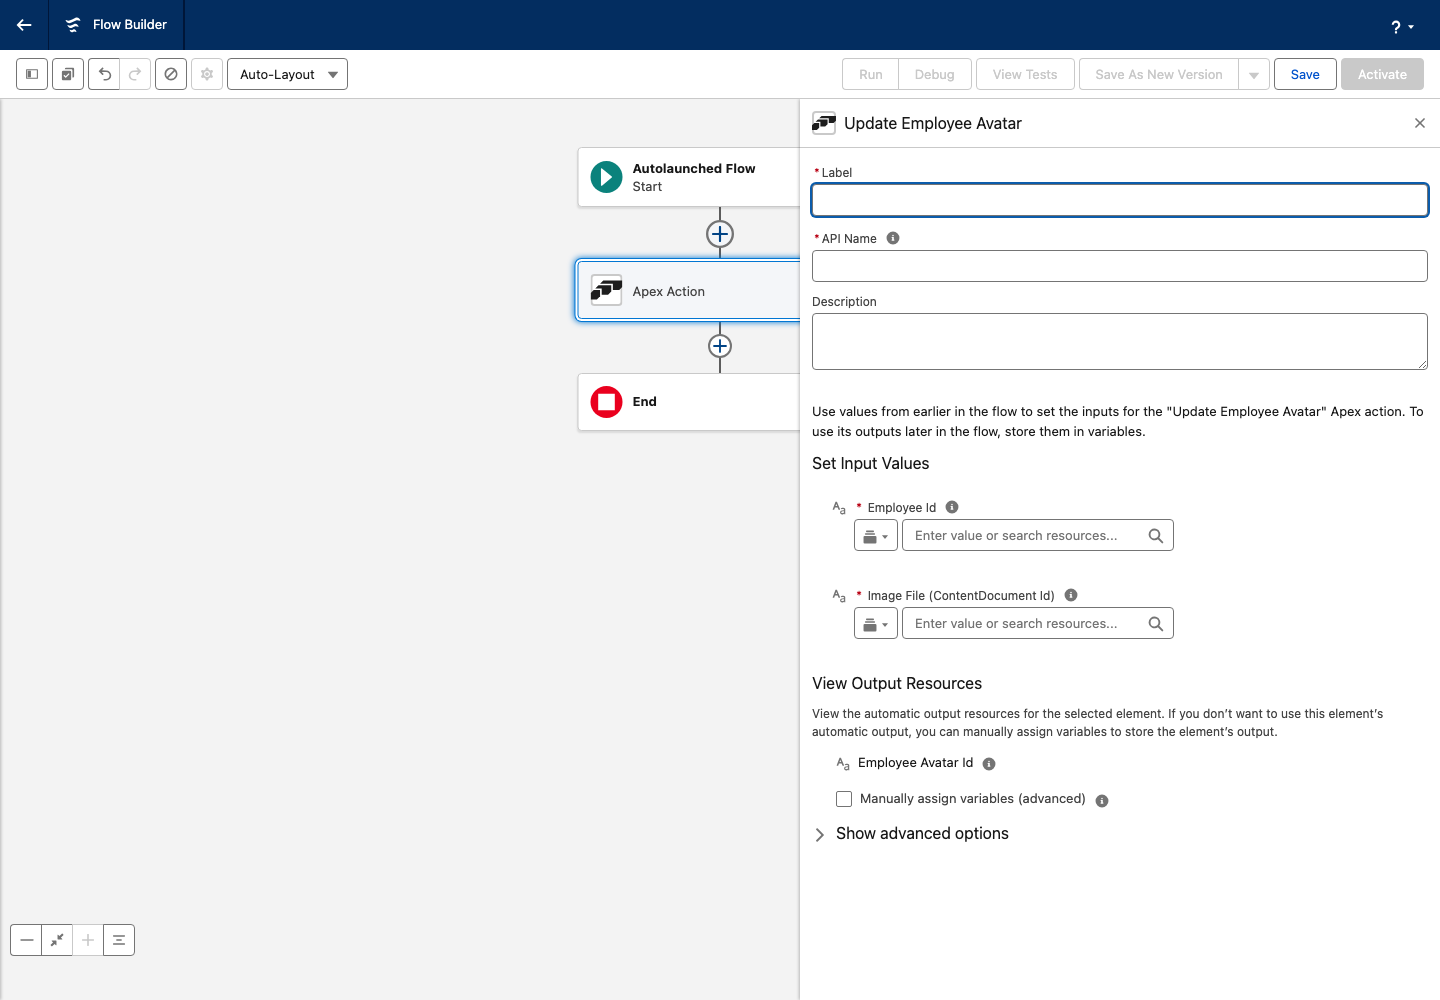Click the disabled Run button
Screen dimensions: 1440x1000
point(871,74)
